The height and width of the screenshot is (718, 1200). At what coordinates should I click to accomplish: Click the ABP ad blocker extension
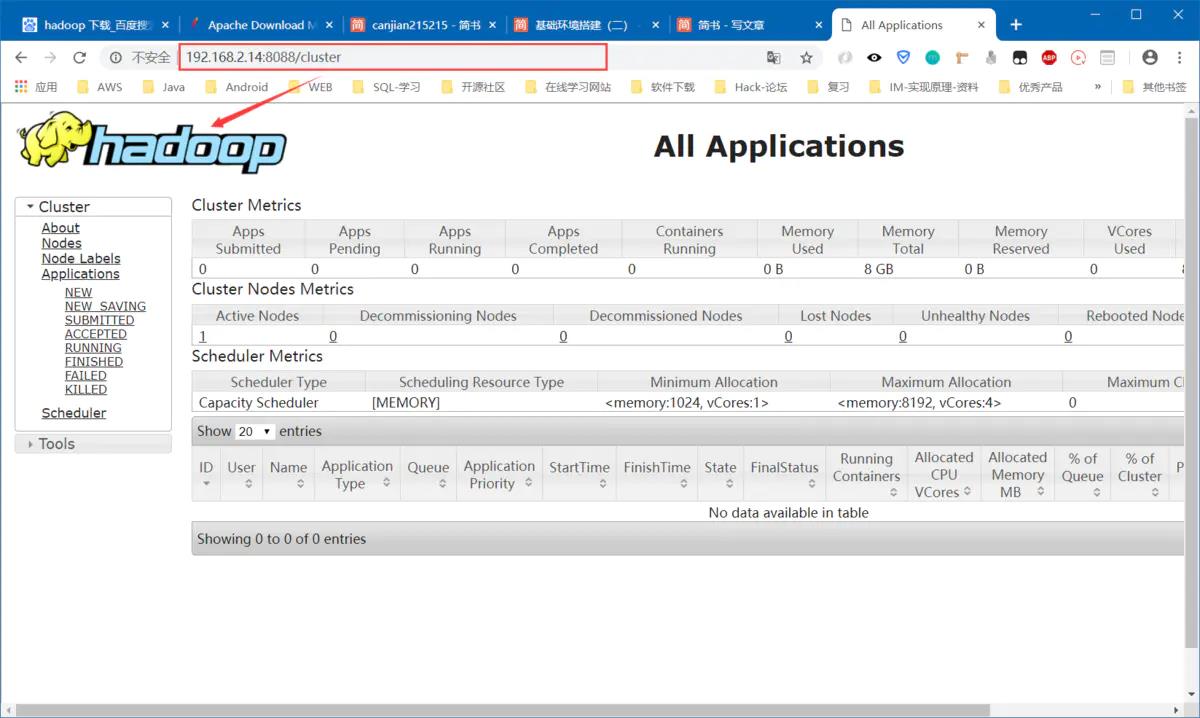(1048, 58)
